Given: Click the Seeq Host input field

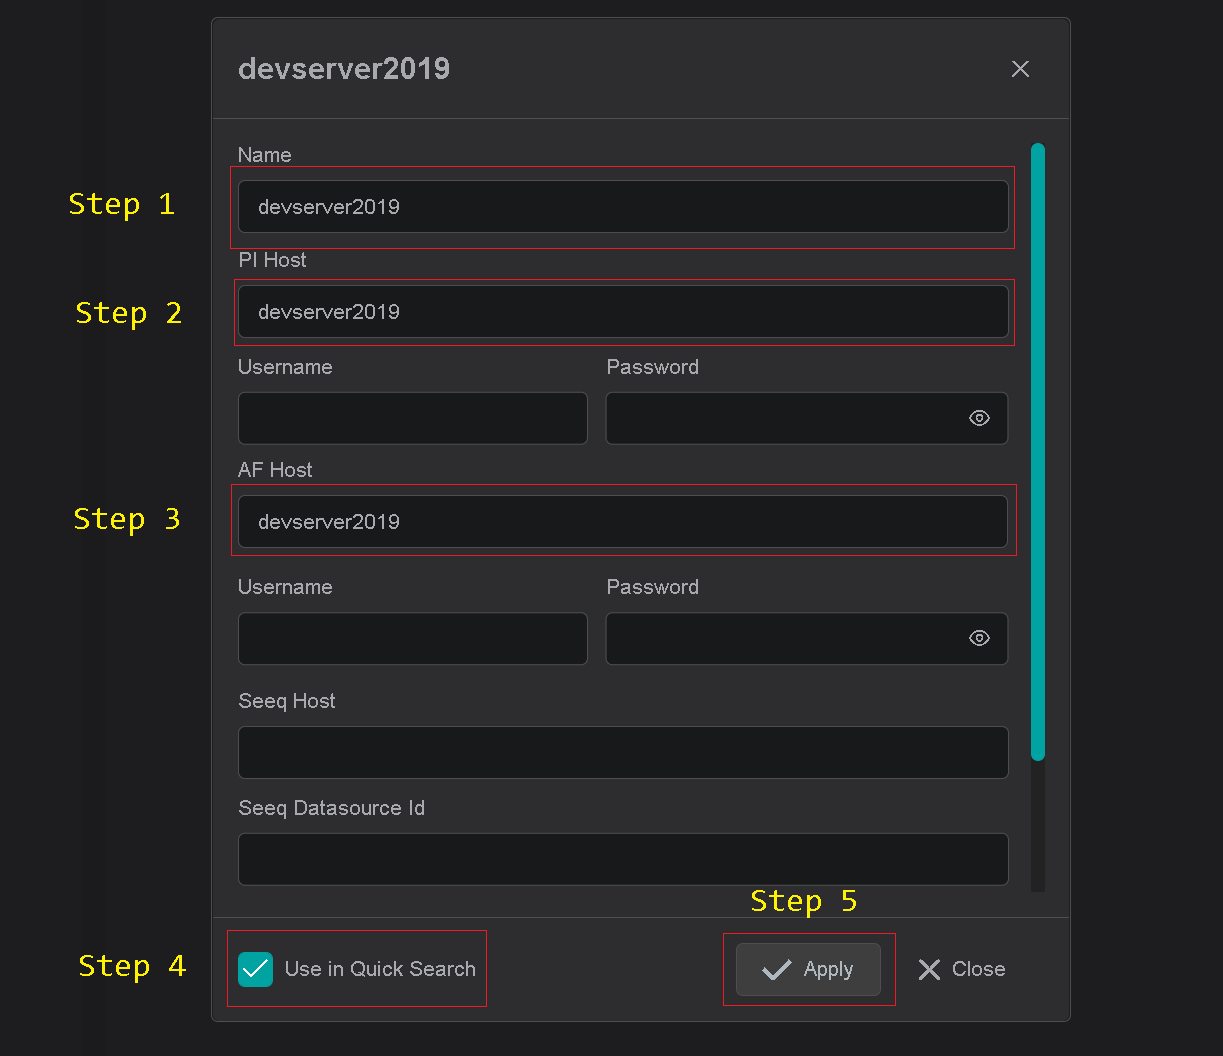Looking at the screenshot, I should coord(623,752).
